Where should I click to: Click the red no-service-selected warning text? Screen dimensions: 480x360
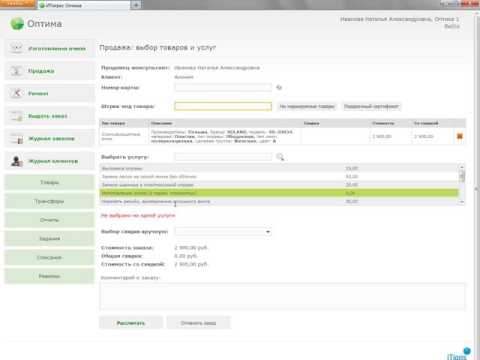(x=138, y=215)
